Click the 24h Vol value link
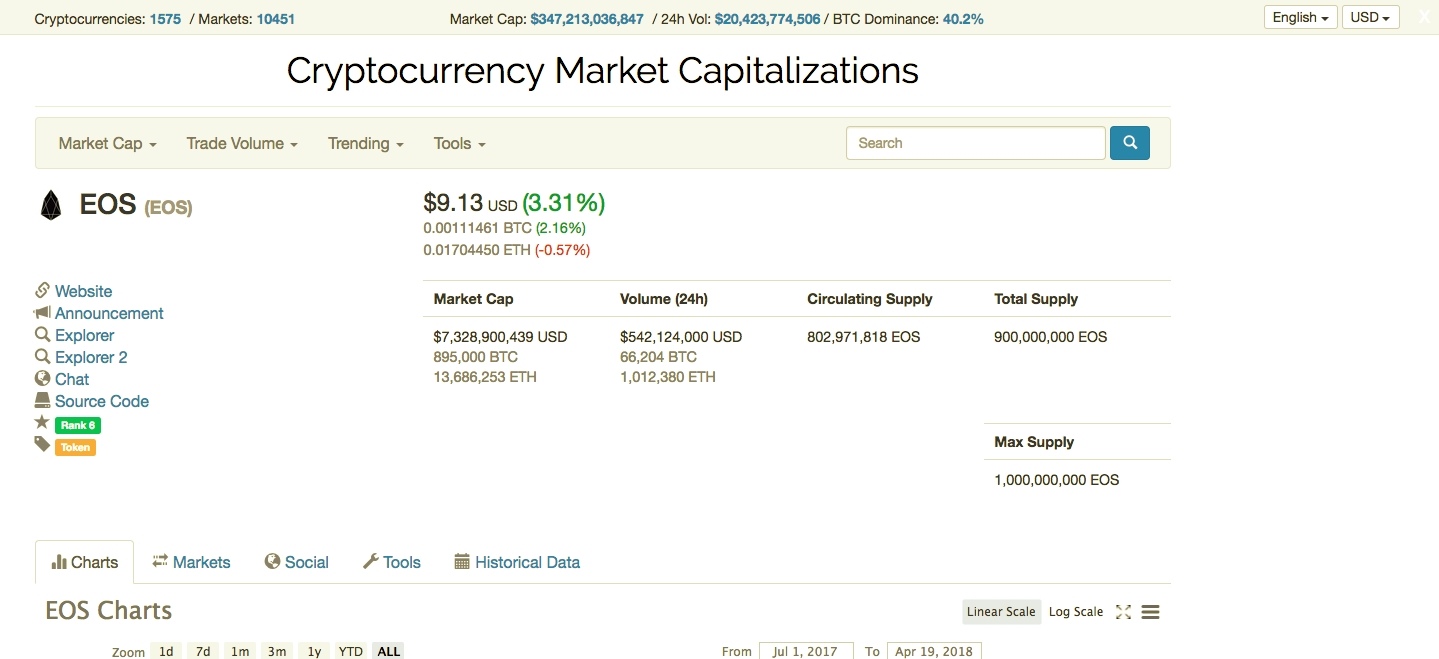The width and height of the screenshot is (1439, 659). (x=767, y=19)
